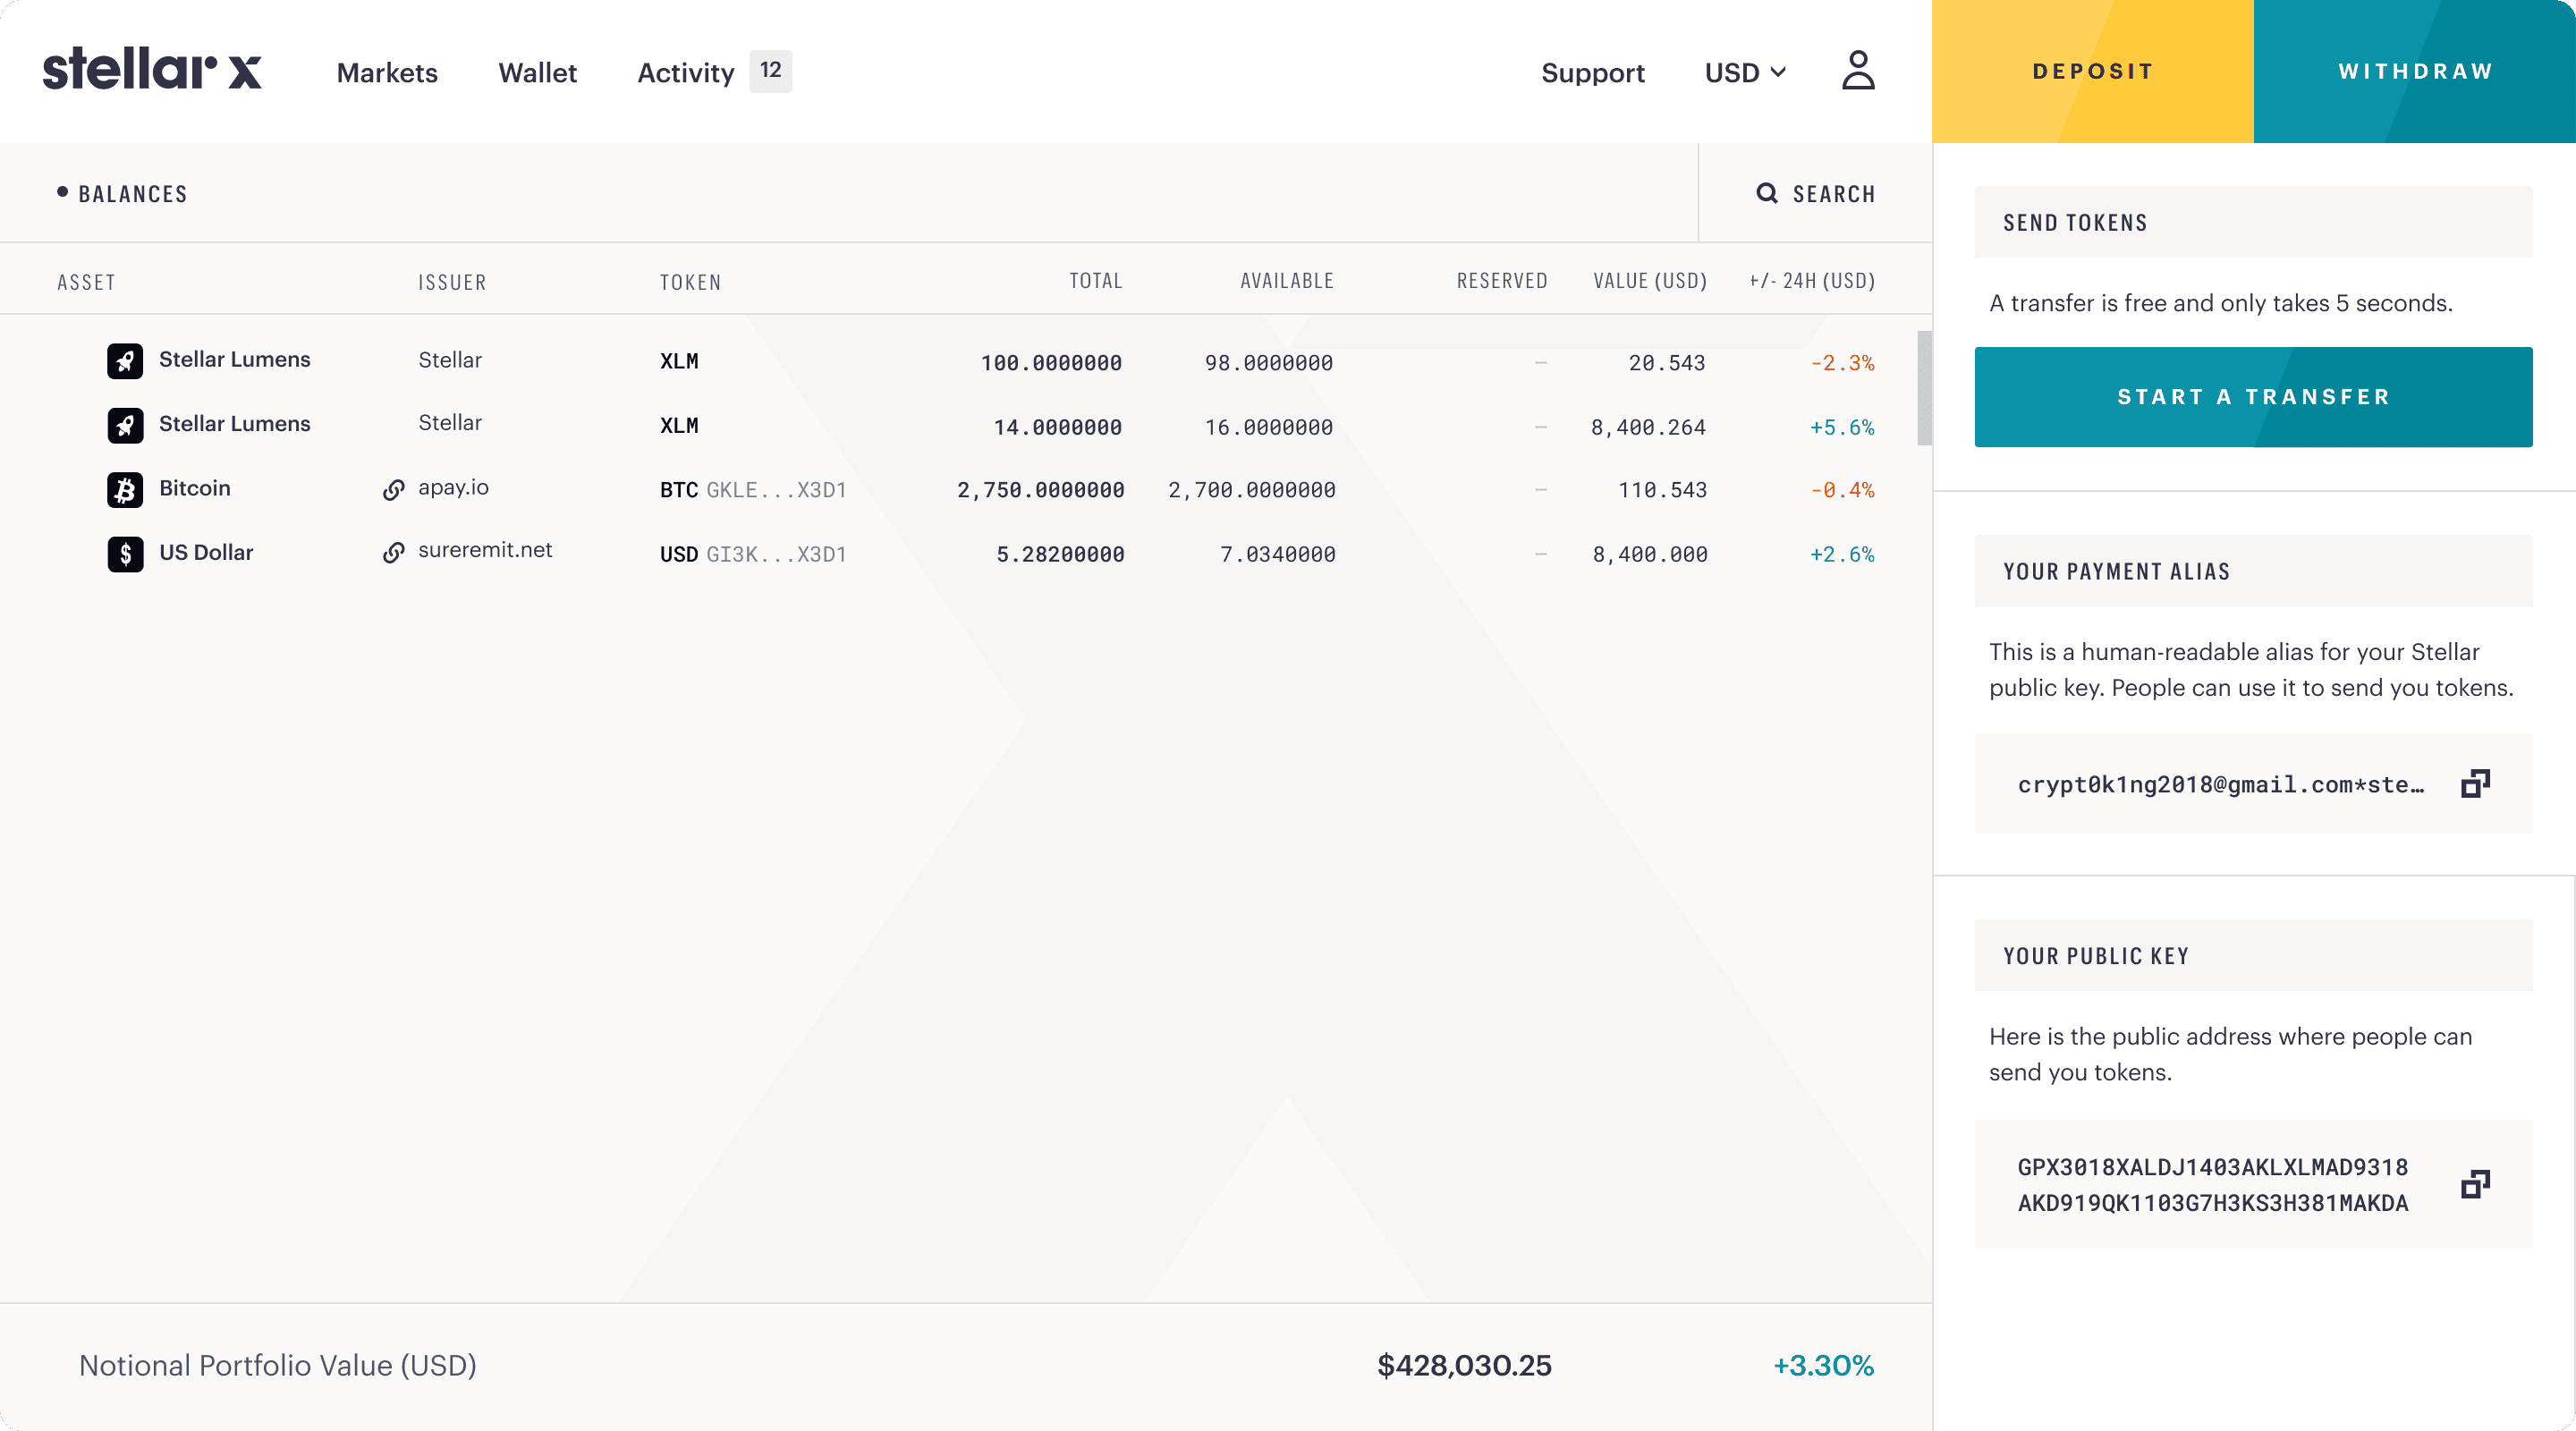The image size is (2576, 1431).
Task: Click the Withdraw button
Action: point(2414,71)
